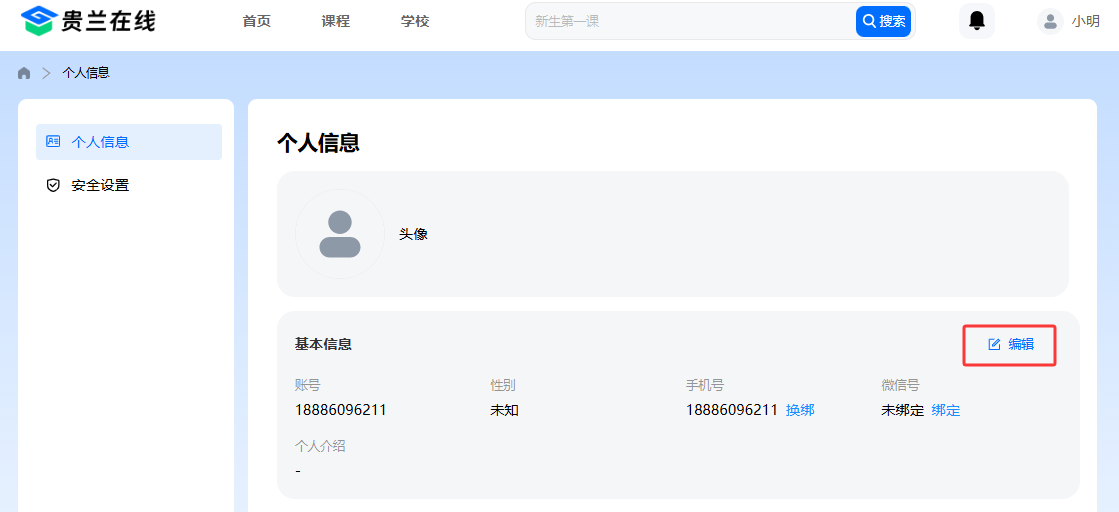The height and width of the screenshot is (512, 1119).
Task: Select the 安全设置 label in the sidebar
Action: [x=100, y=185]
